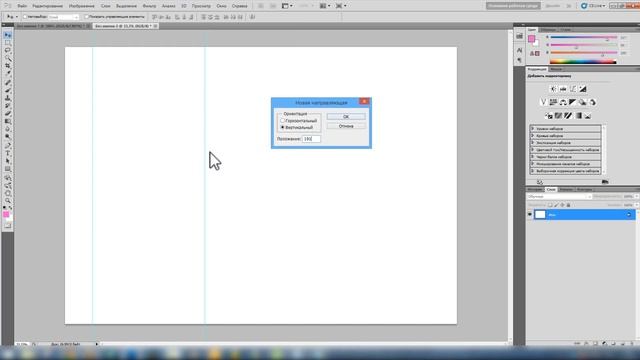Viewport: 640px width, 360px height.
Task: Open the Фильтр menu
Action: tap(149, 6)
